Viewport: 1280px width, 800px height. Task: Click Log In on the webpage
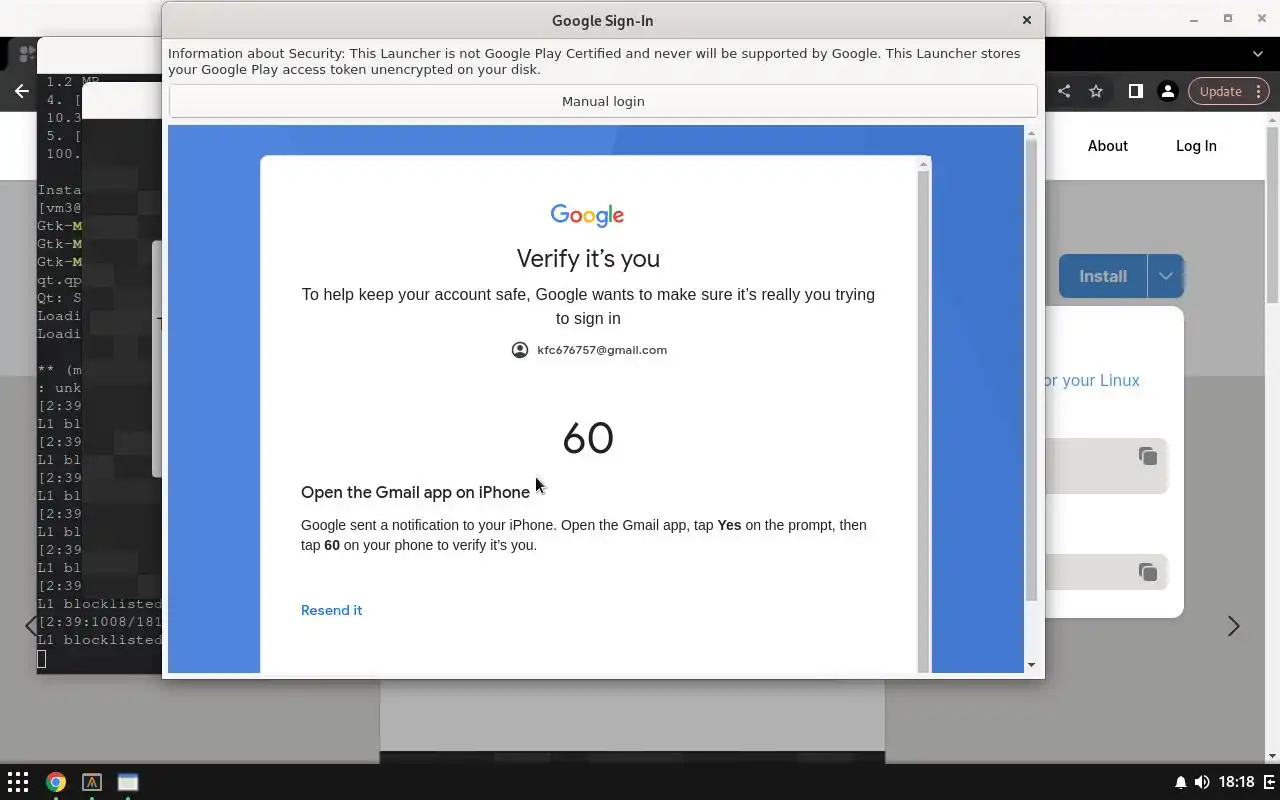click(x=1196, y=146)
